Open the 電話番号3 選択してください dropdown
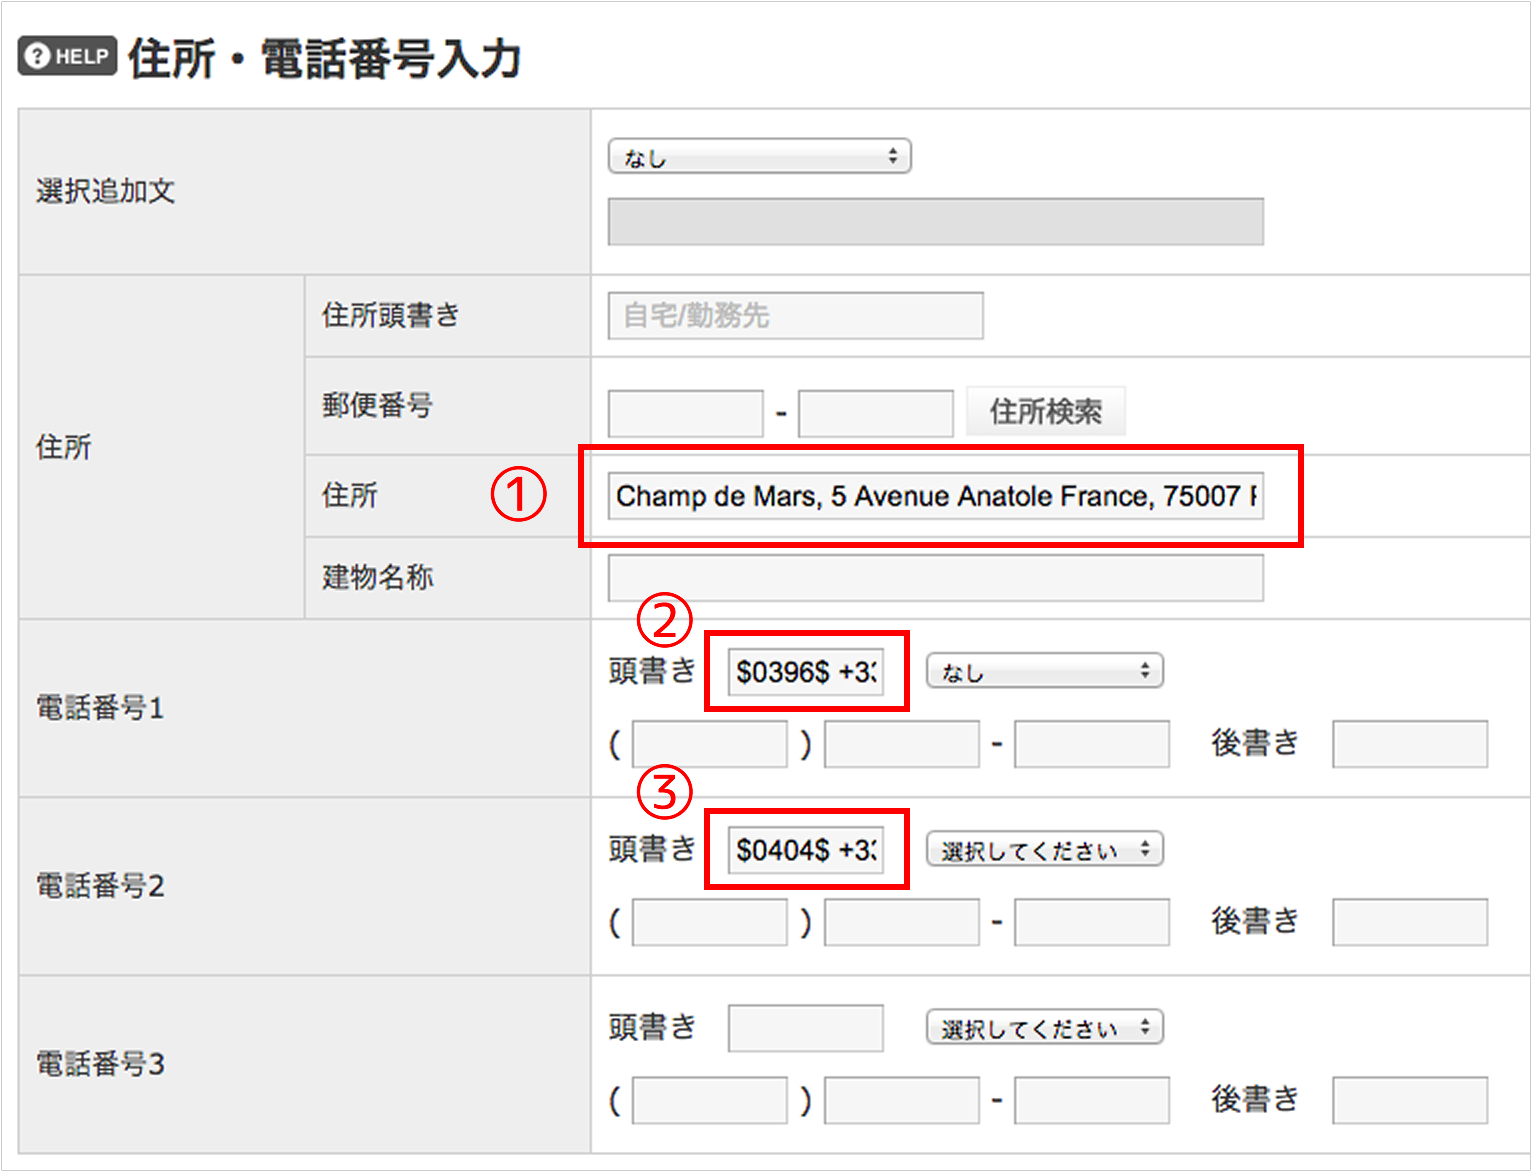1532x1172 pixels. [x=1044, y=1028]
